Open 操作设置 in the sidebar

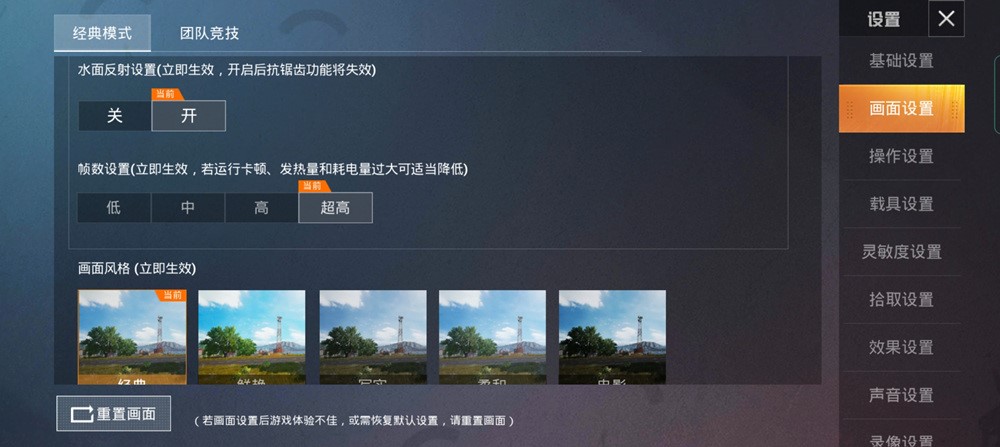coord(901,156)
